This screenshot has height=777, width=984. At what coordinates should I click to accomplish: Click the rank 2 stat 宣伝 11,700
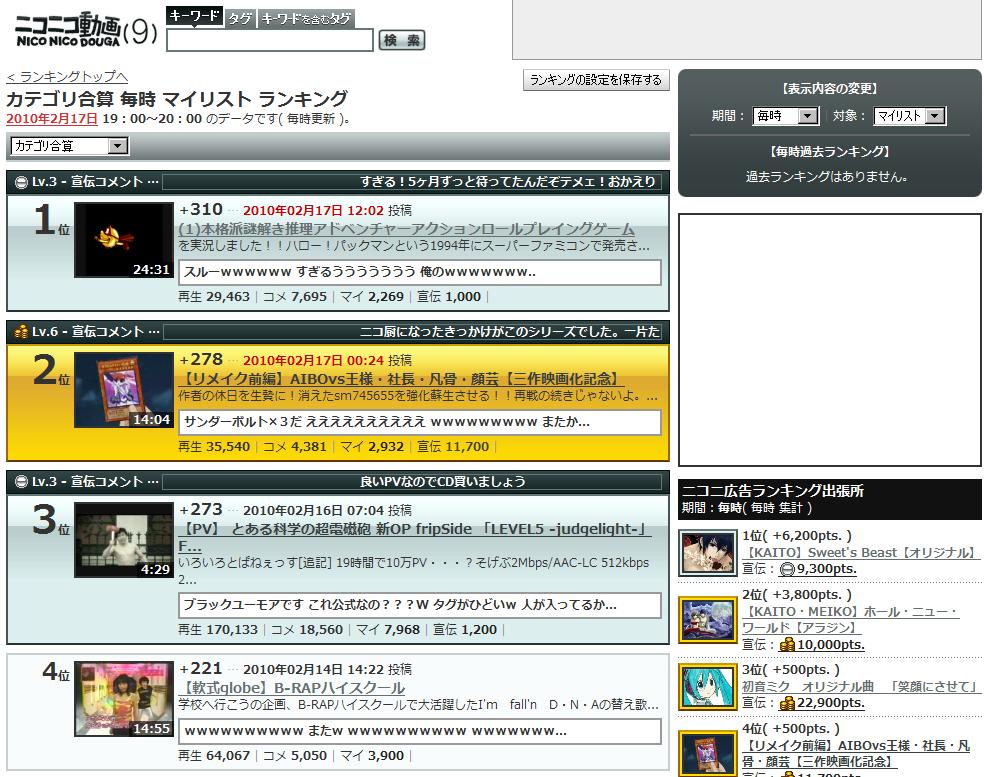pyautogui.click(x=452, y=447)
